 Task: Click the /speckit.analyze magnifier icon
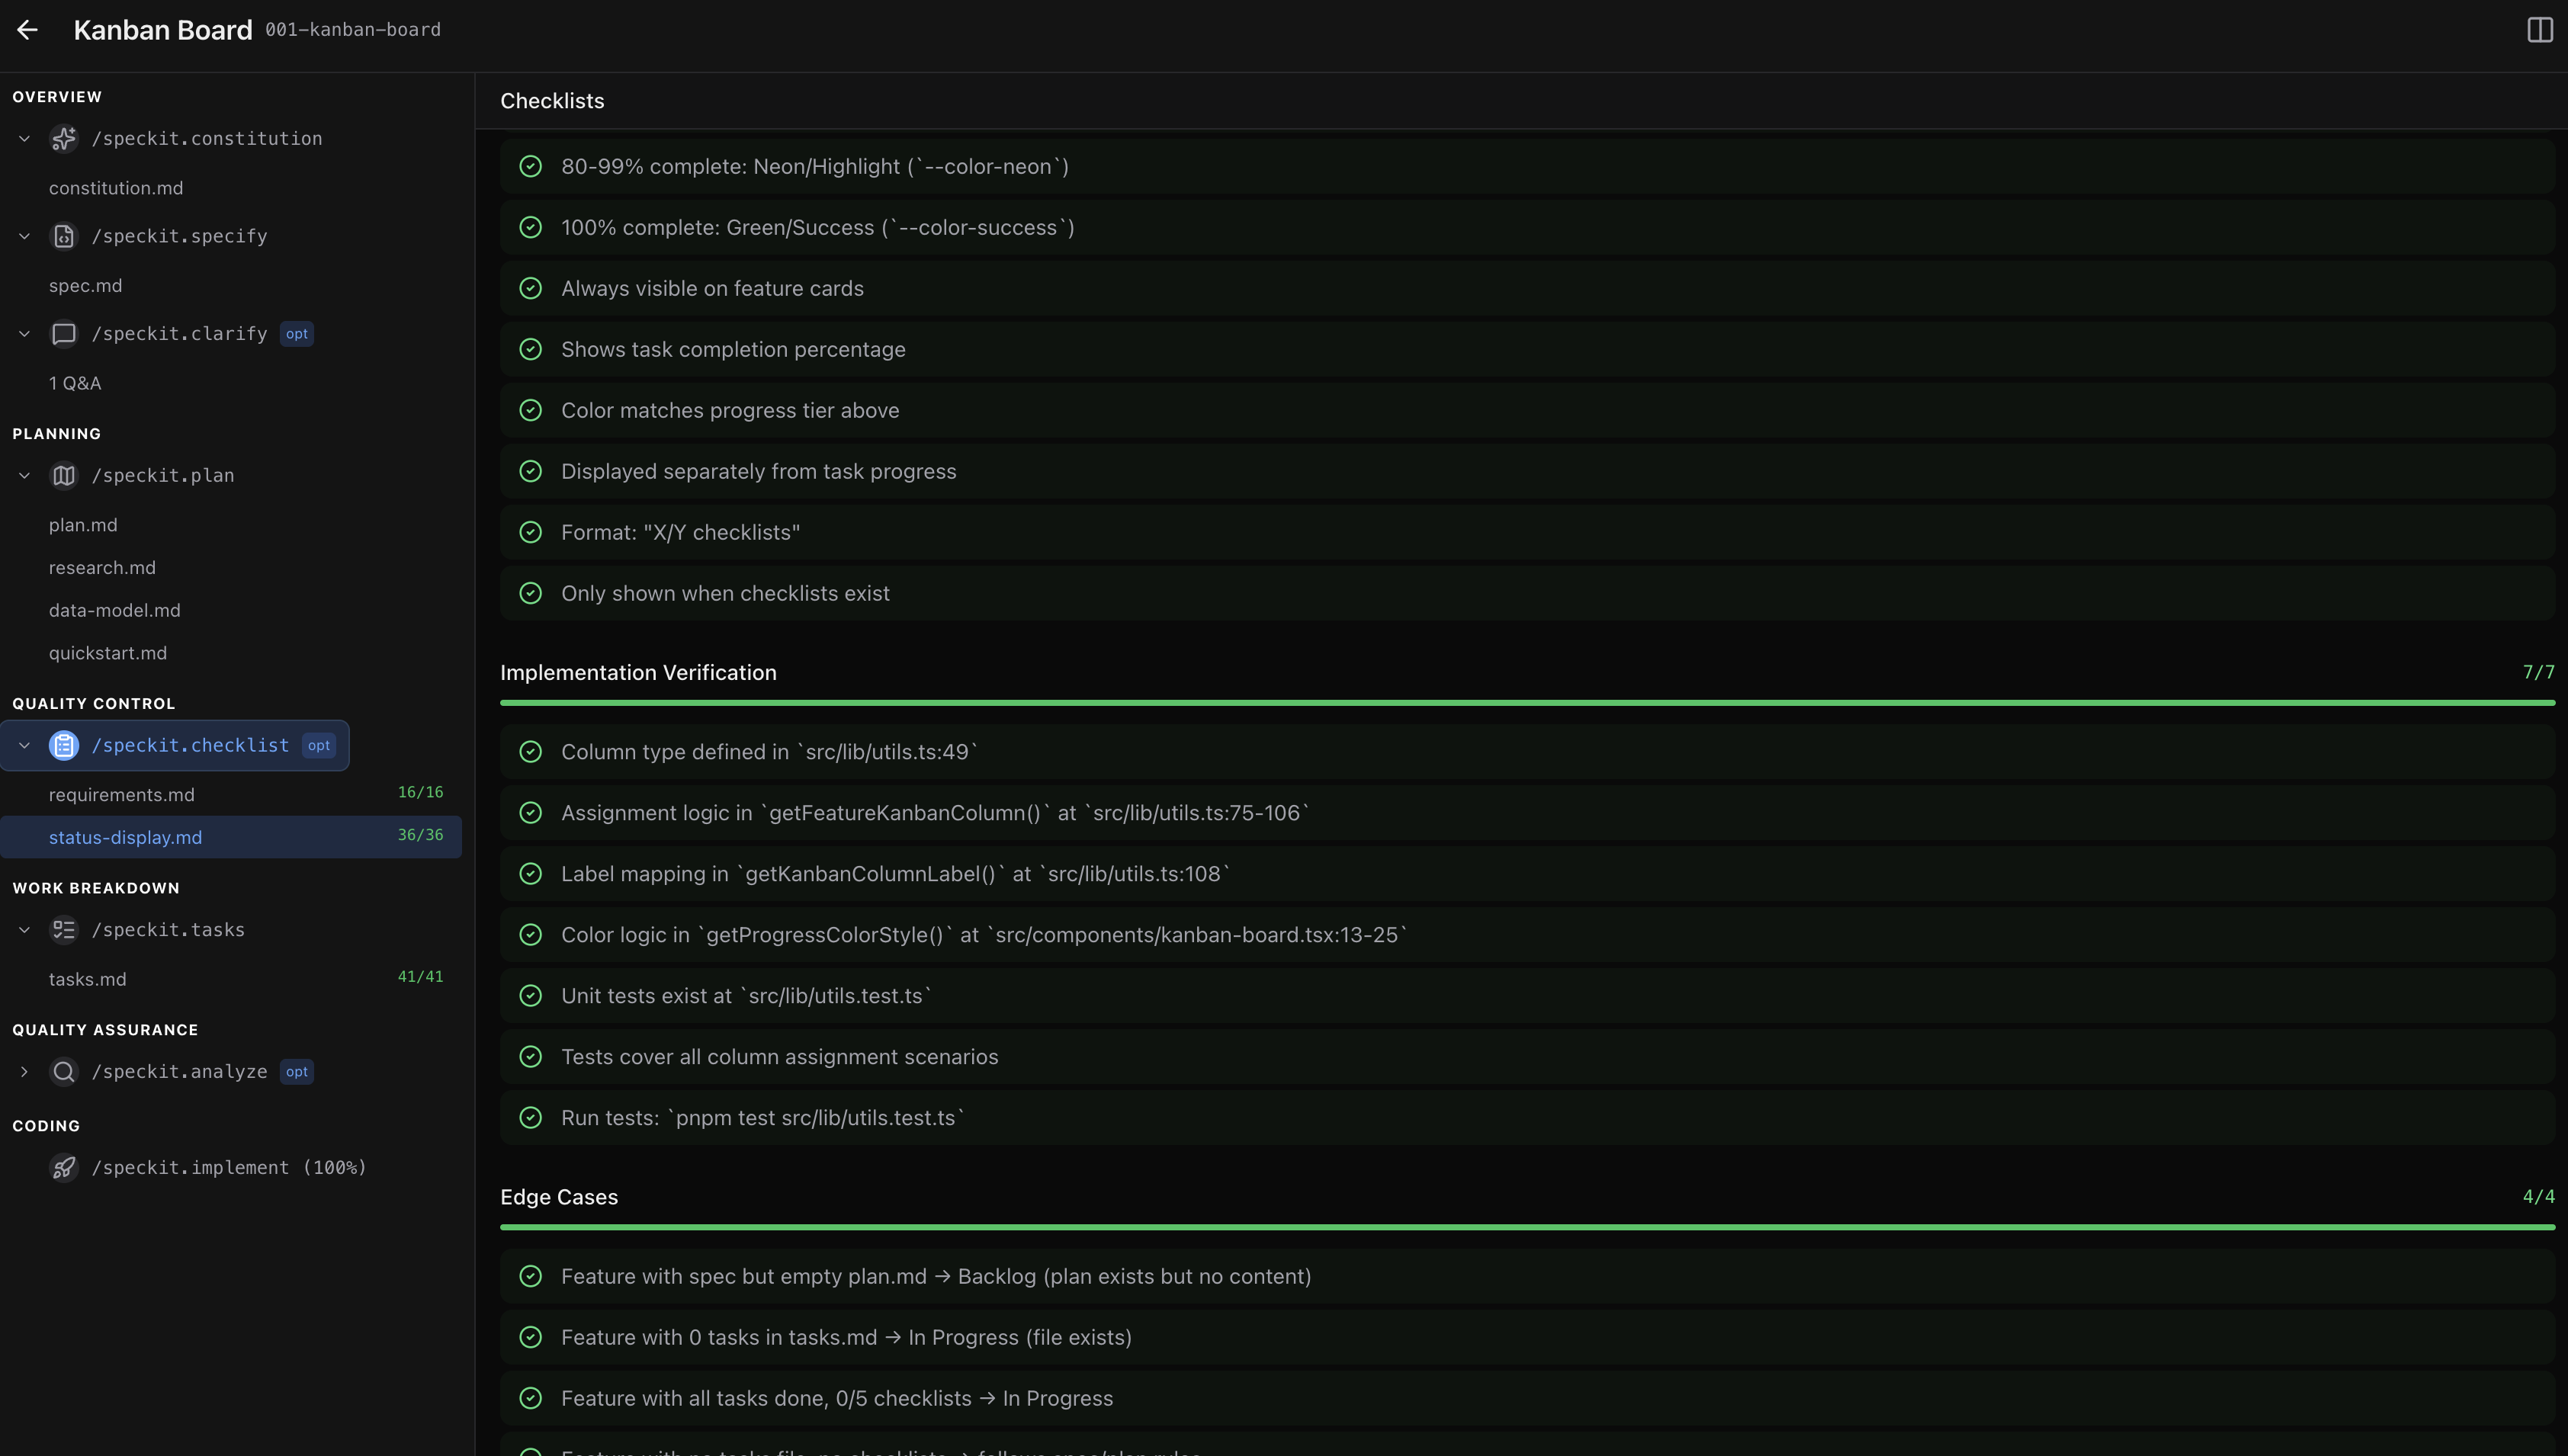[x=64, y=1071]
